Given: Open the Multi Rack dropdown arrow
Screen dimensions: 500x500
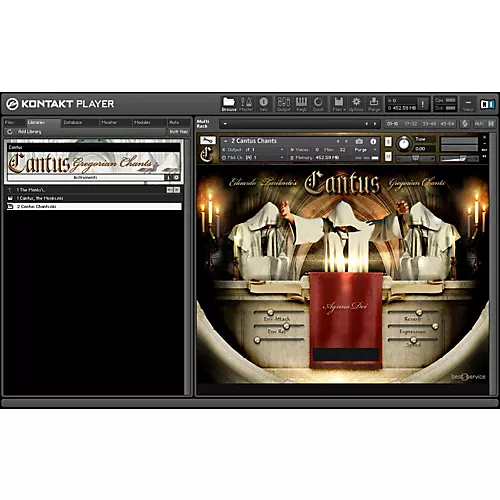Looking at the screenshot, I should pos(225,124).
